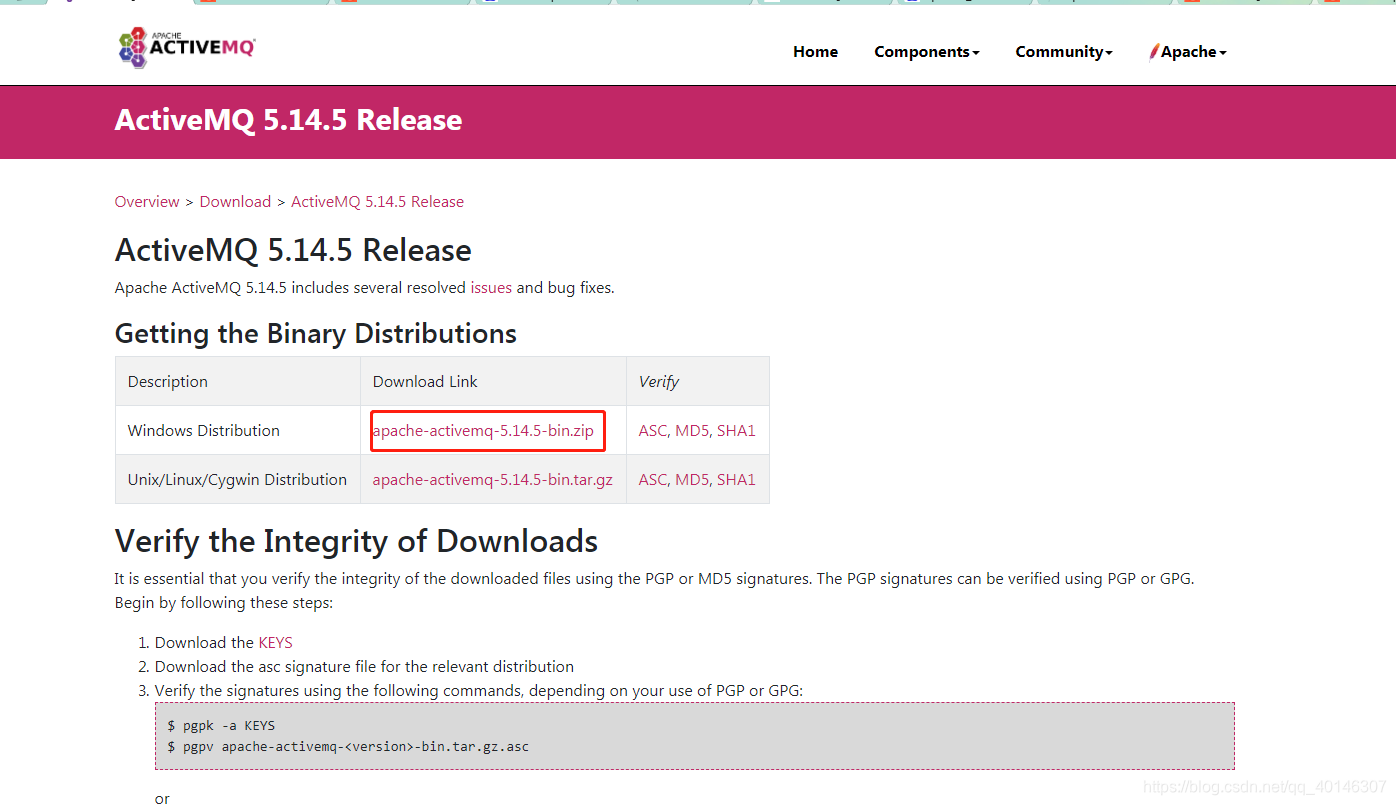
Task: Click the Description column header
Action: pos(238,382)
